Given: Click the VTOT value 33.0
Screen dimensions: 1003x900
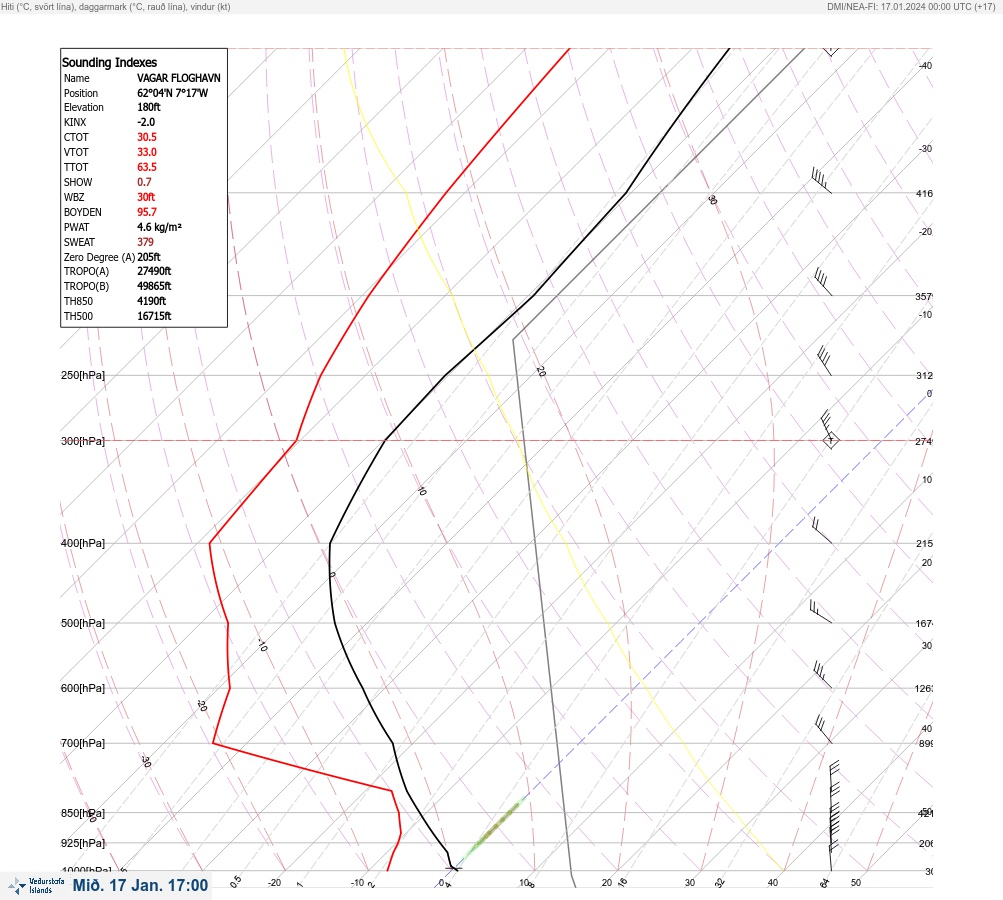Looking at the screenshot, I should pos(146,152).
